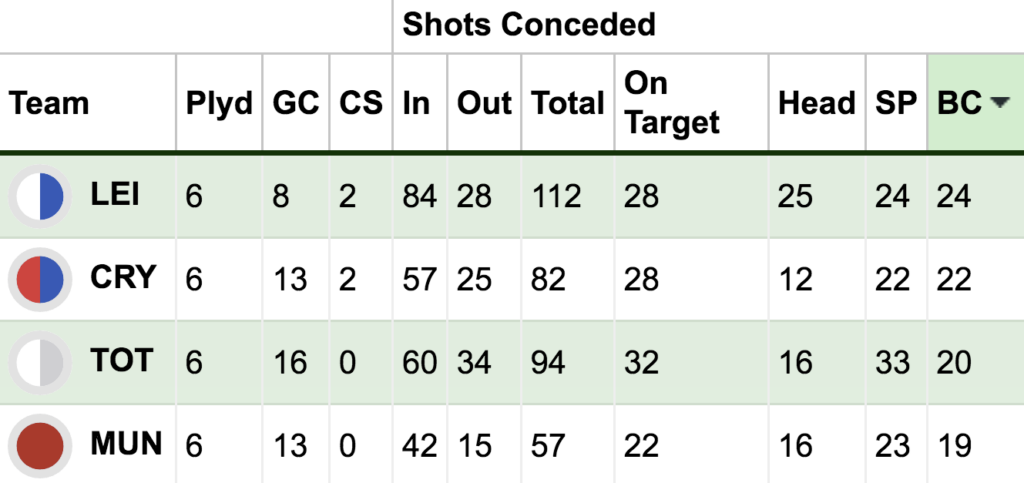Open the BC column sort arrow
The width and height of the screenshot is (1024, 483).
[996, 104]
